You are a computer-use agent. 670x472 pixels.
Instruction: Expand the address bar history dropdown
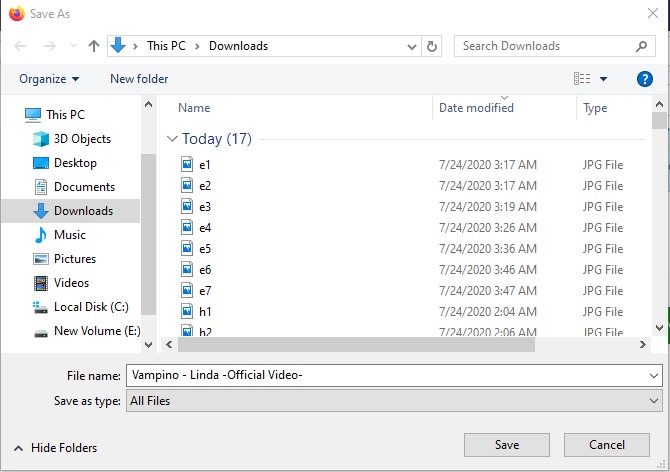click(412, 47)
